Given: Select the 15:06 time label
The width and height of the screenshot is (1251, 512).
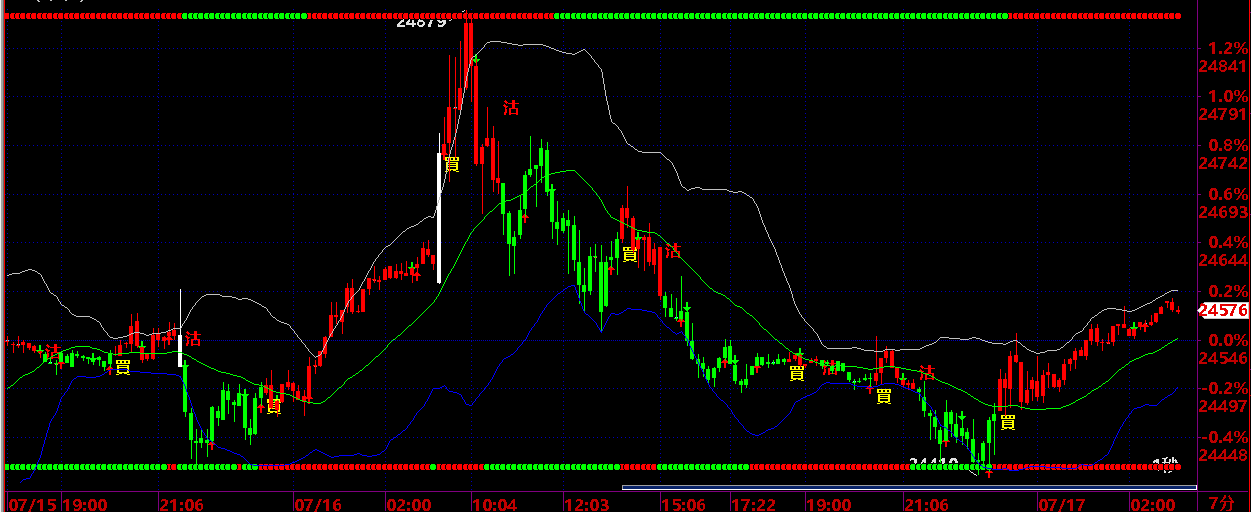Looking at the screenshot, I should click(683, 503).
